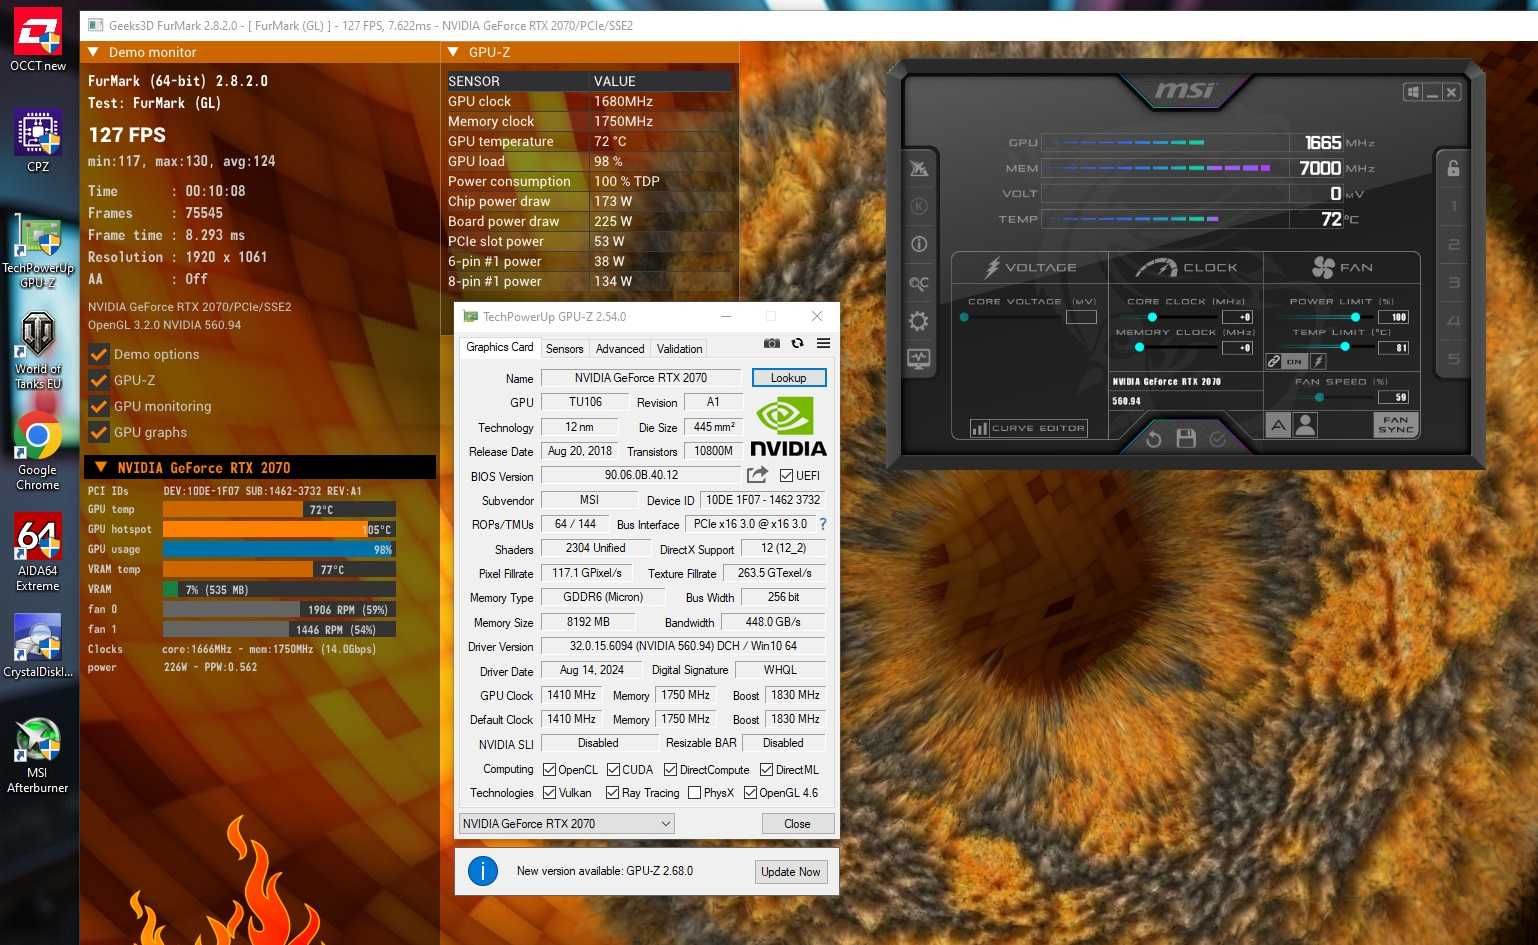1538x945 pixels.
Task: Click the Fan Speed value input field
Action: [x=1393, y=397]
